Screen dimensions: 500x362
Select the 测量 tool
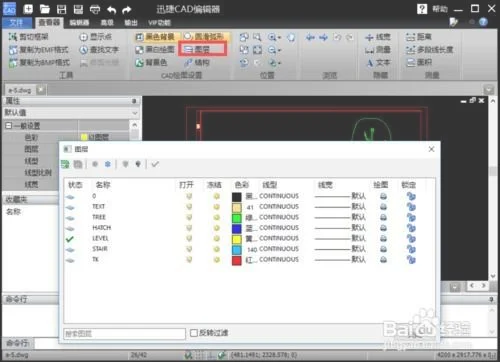[x=378, y=50]
